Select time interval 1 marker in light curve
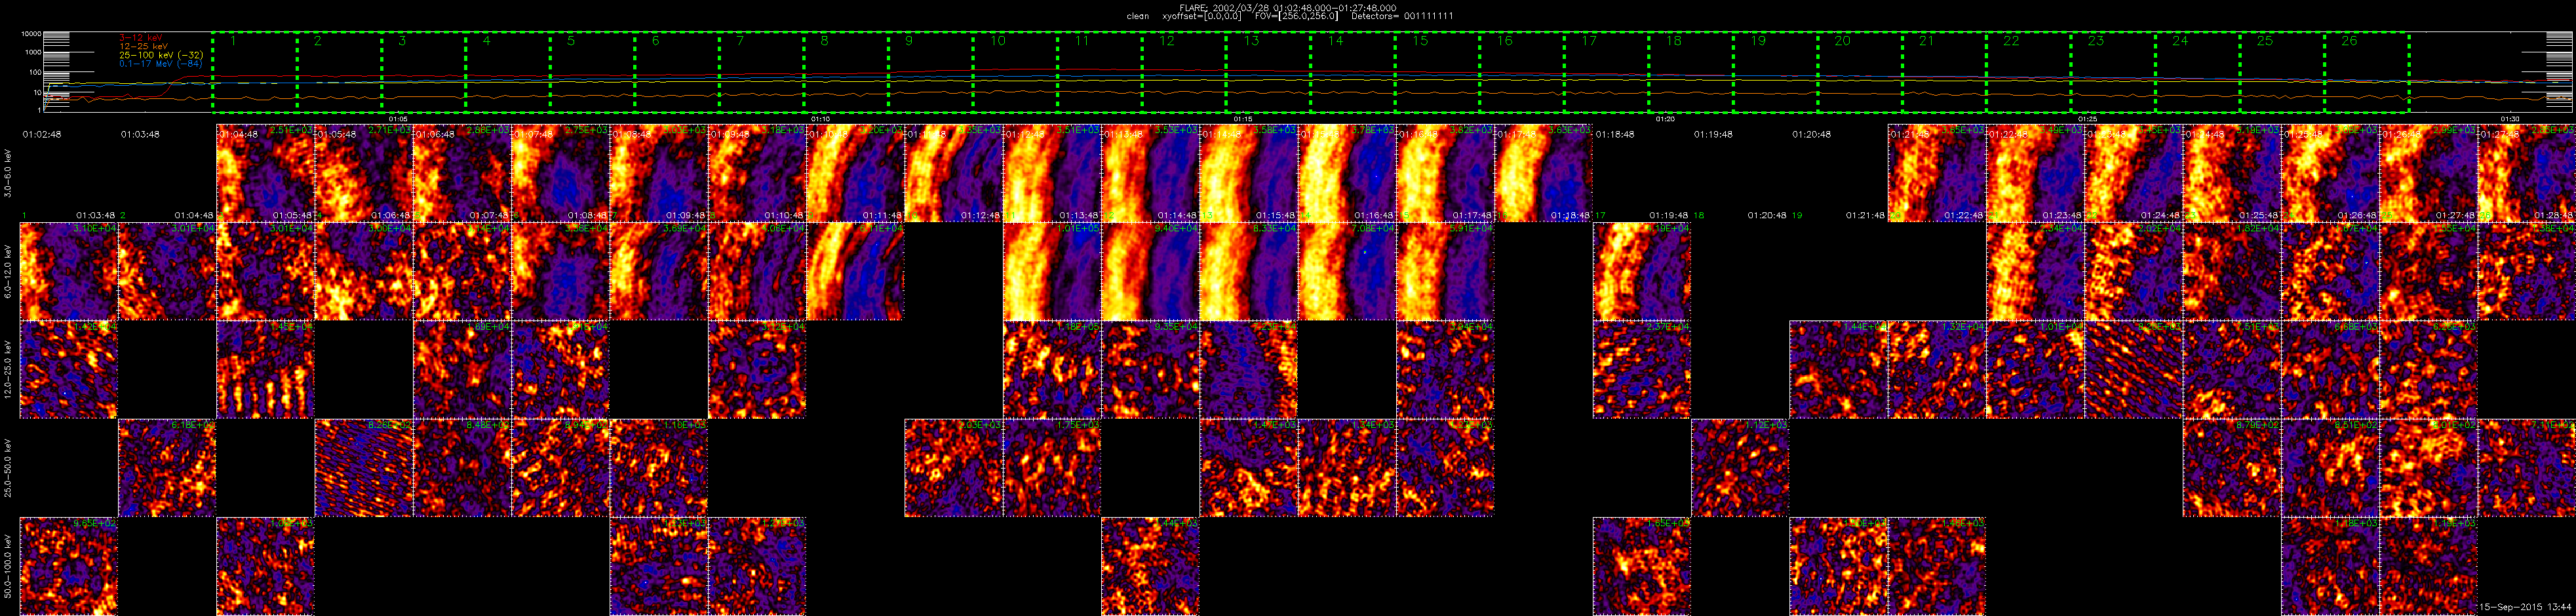This screenshot has width=2576, height=616. (x=234, y=41)
